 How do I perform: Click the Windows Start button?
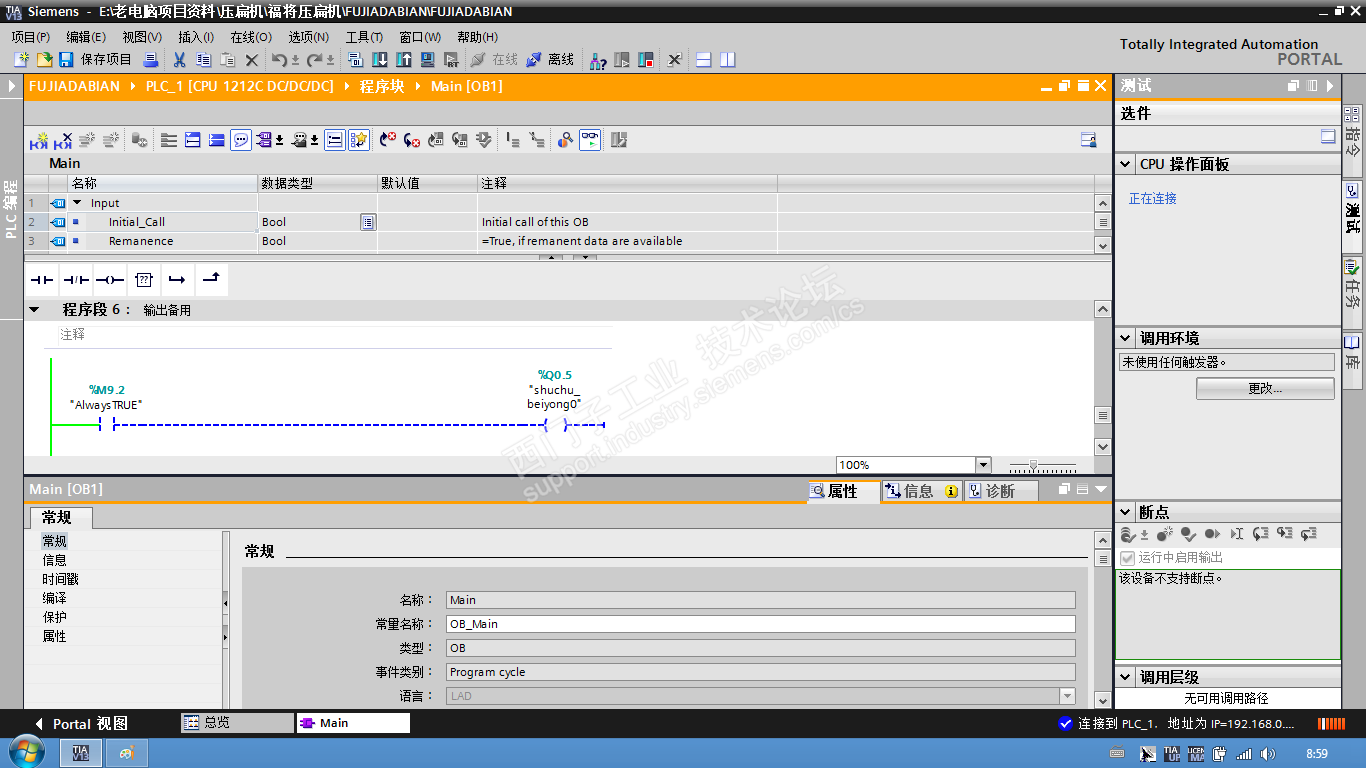tap(25, 752)
